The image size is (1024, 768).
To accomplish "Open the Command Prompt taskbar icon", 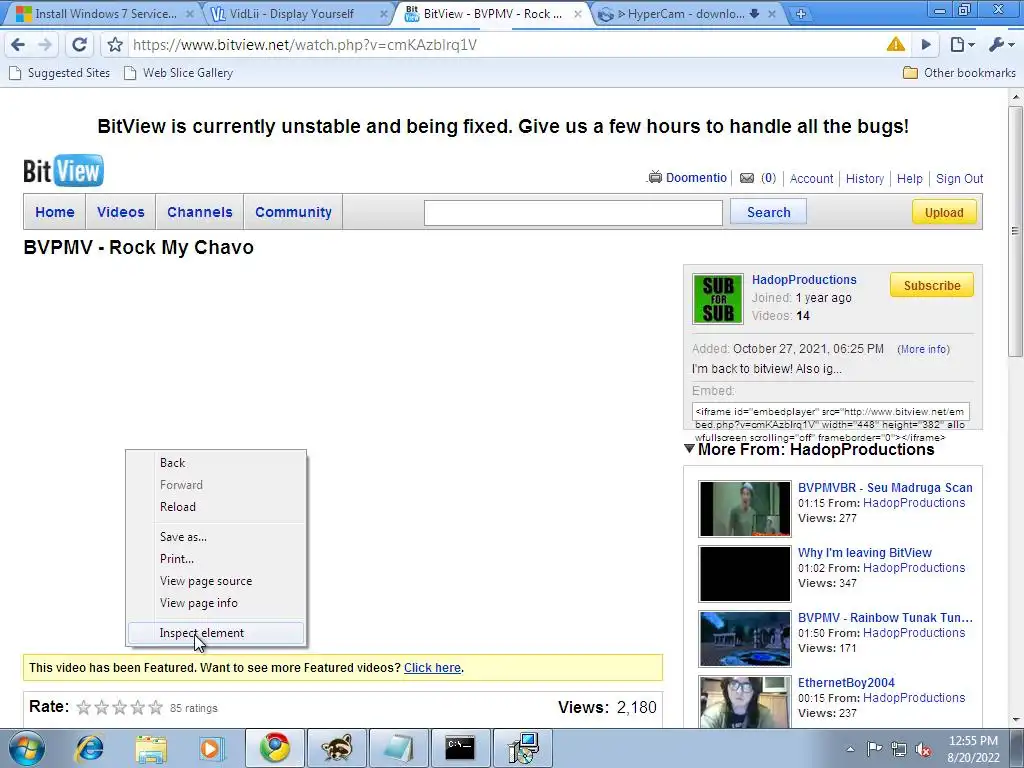I will click(460, 748).
